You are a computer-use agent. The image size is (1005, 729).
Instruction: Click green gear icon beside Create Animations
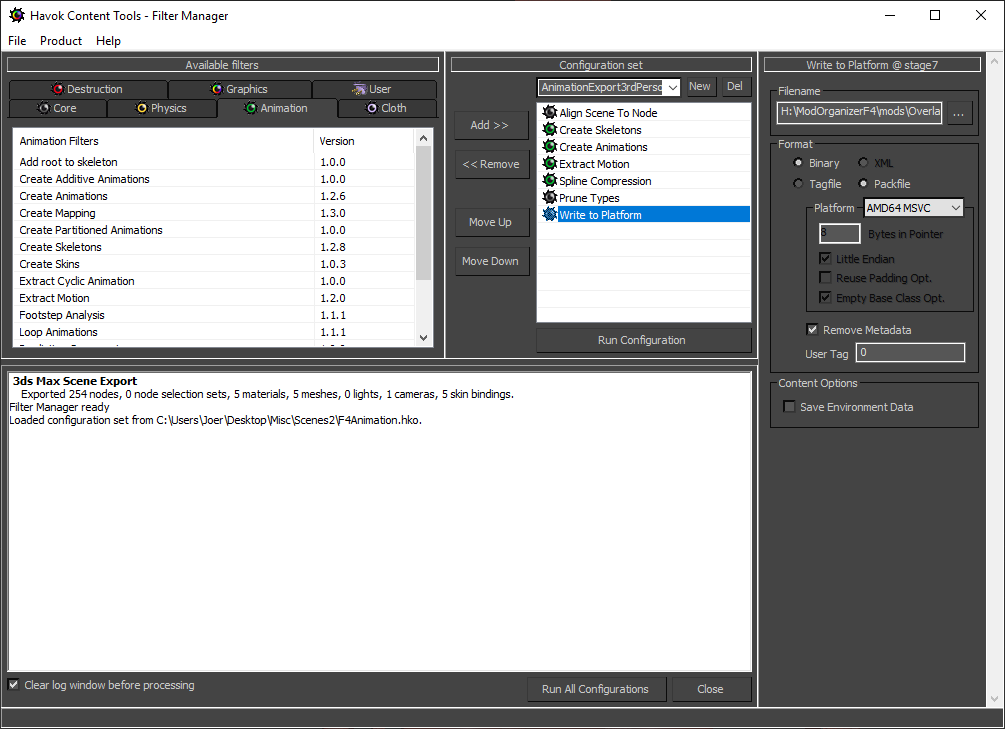click(549, 146)
